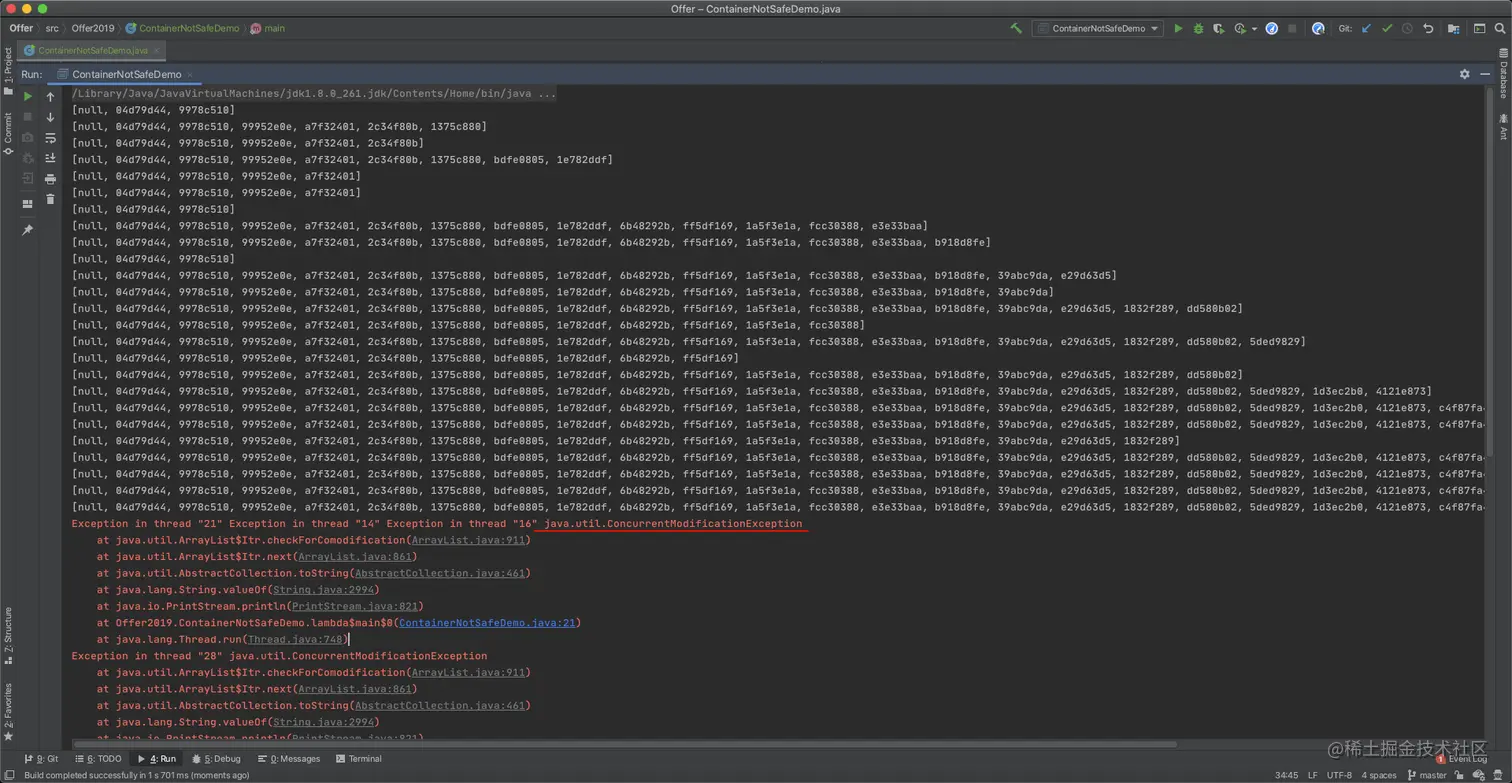This screenshot has width=1512, height=783.
Task: Expand the profiler options arrow
Action: (1254, 29)
